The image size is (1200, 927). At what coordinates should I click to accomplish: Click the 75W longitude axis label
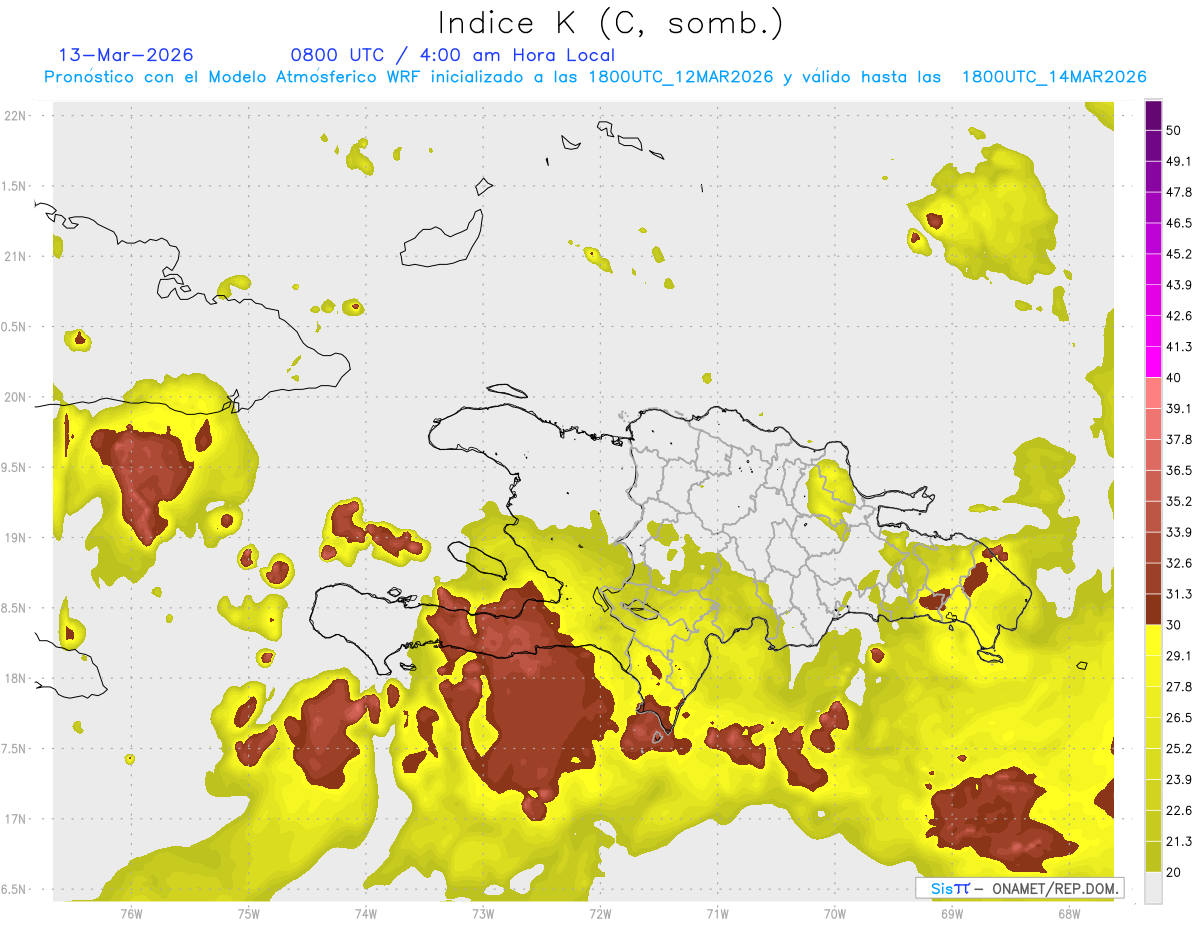coord(249,913)
